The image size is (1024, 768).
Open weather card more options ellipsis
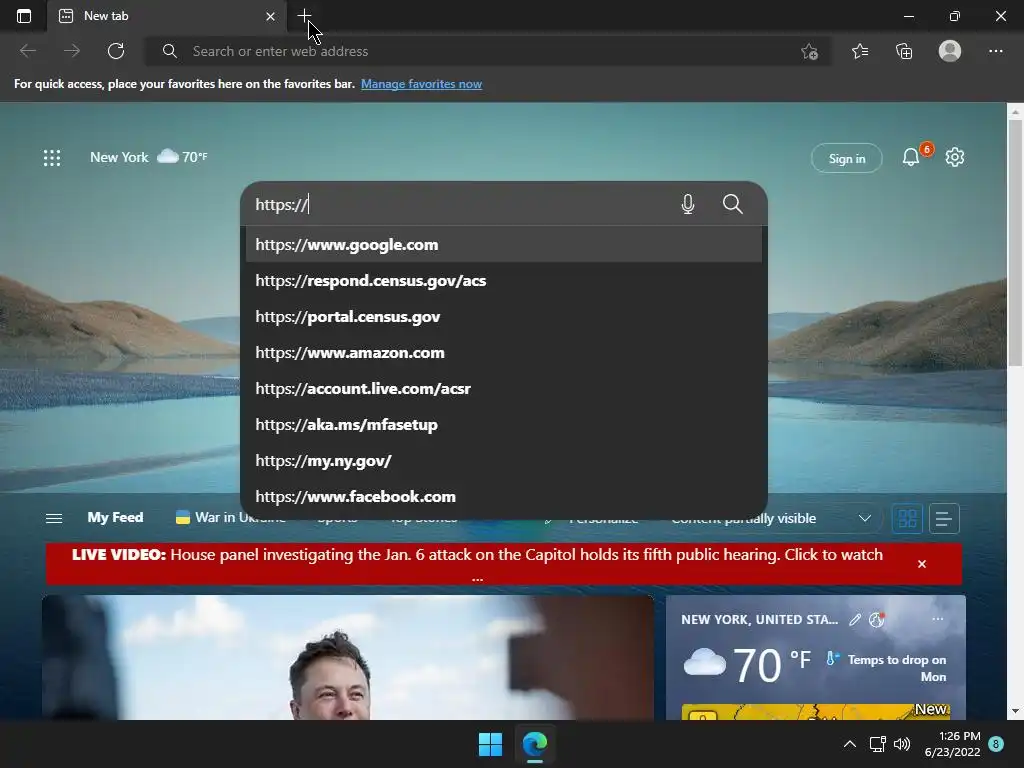tap(937, 619)
